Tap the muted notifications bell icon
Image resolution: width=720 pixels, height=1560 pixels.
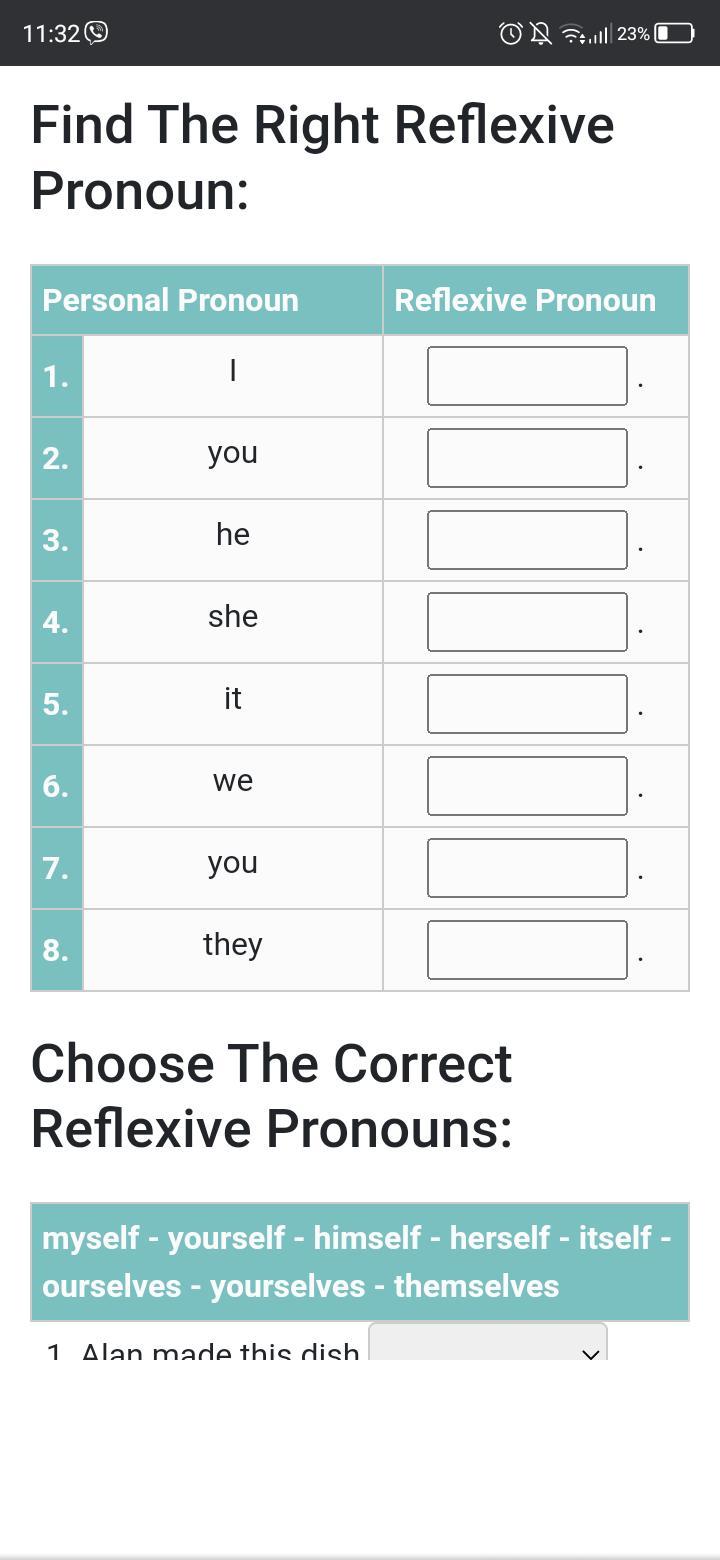pos(540,34)
